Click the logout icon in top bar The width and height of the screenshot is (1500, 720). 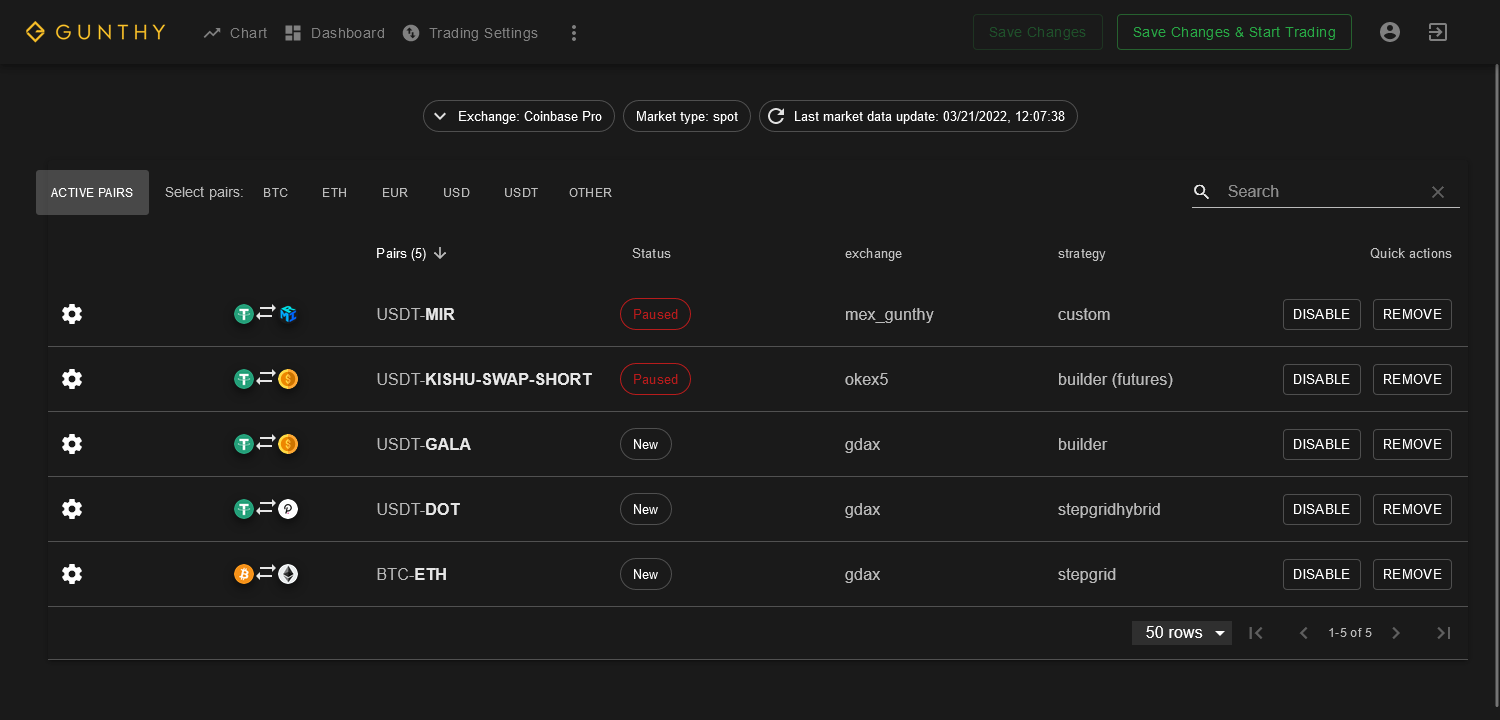point(1437,32)
